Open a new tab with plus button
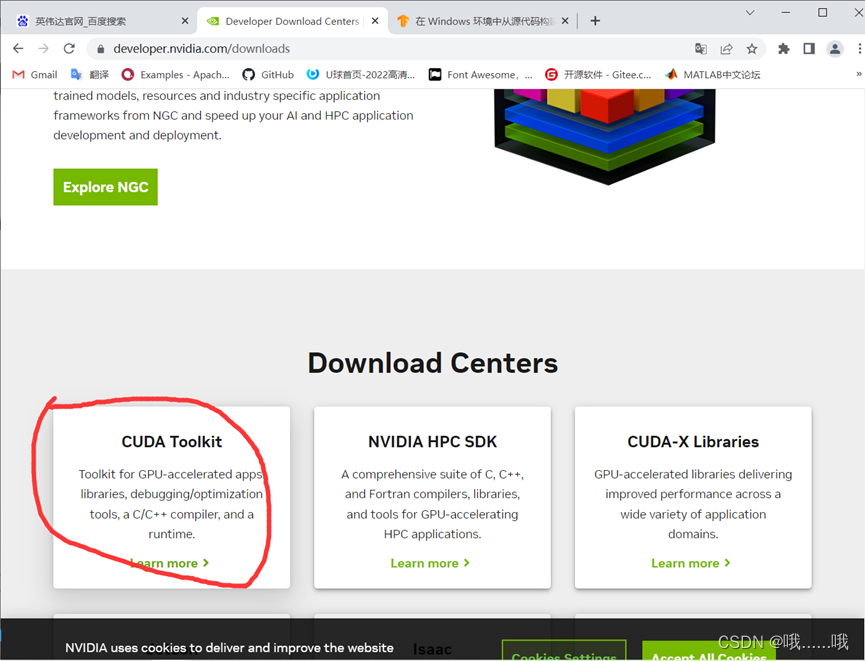 point(595,21)
